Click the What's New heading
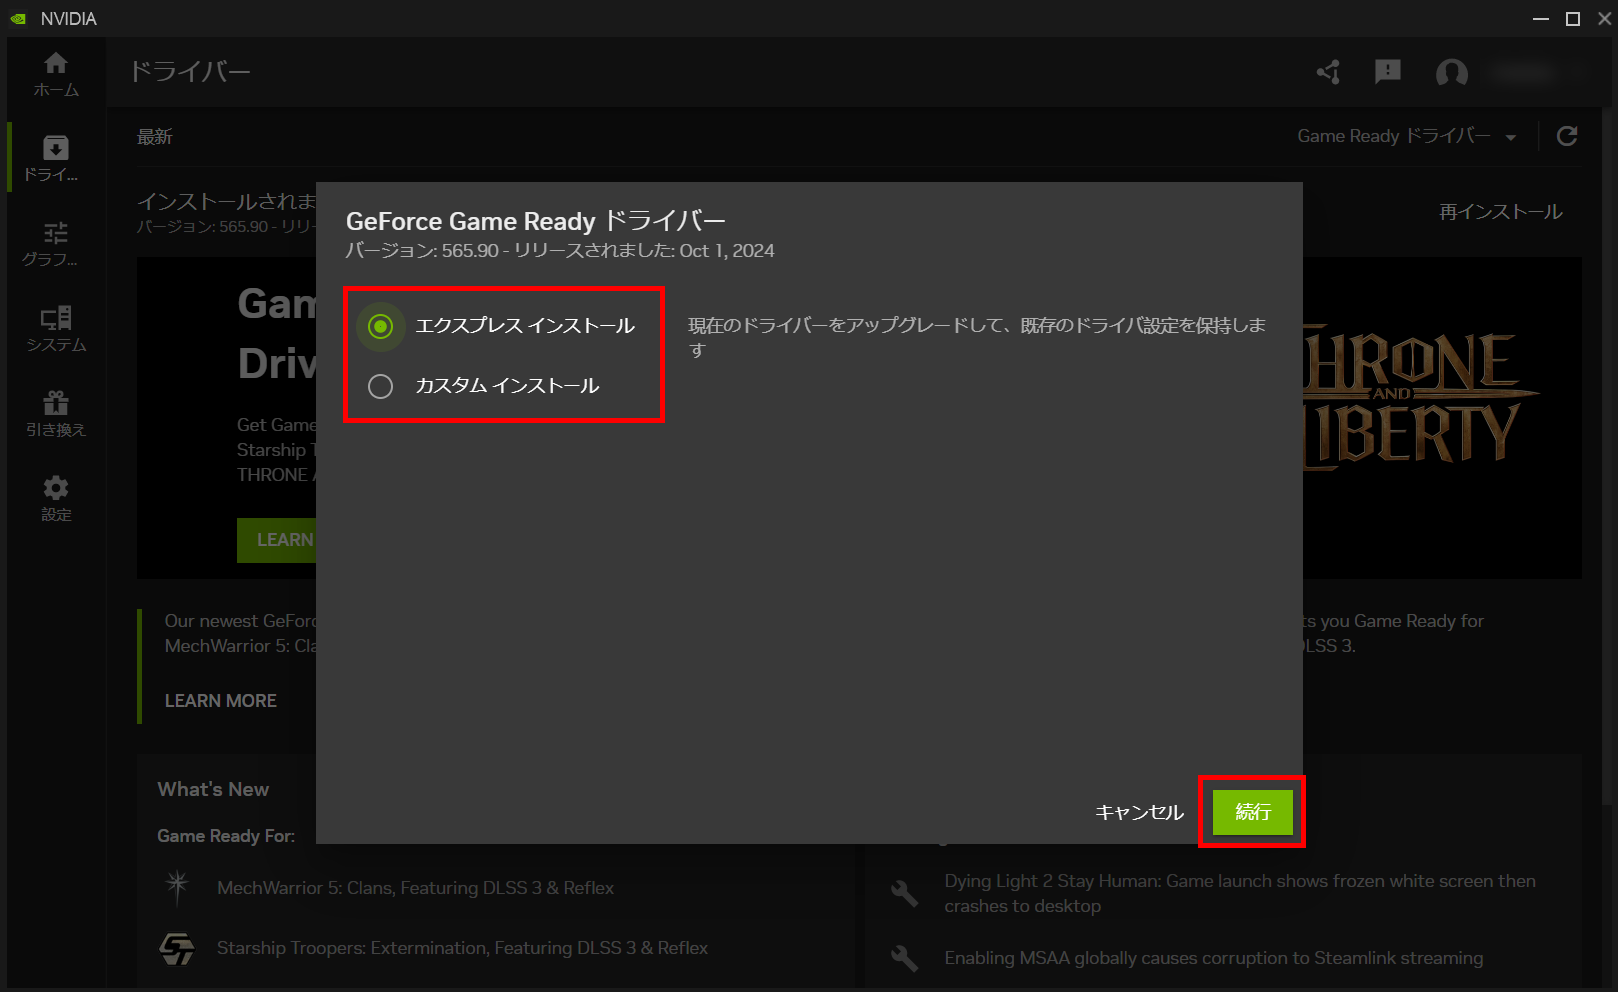 tap(213, 789)
